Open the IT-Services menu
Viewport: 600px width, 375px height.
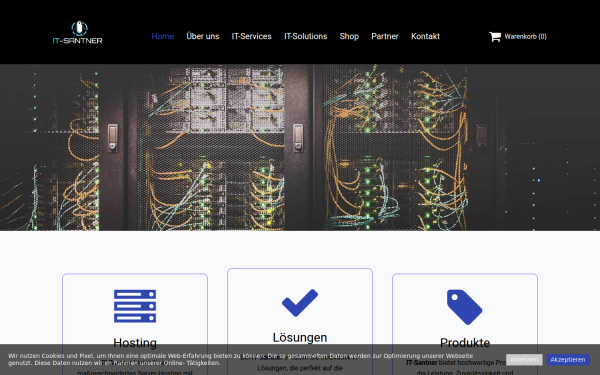[x=251, y=36]
